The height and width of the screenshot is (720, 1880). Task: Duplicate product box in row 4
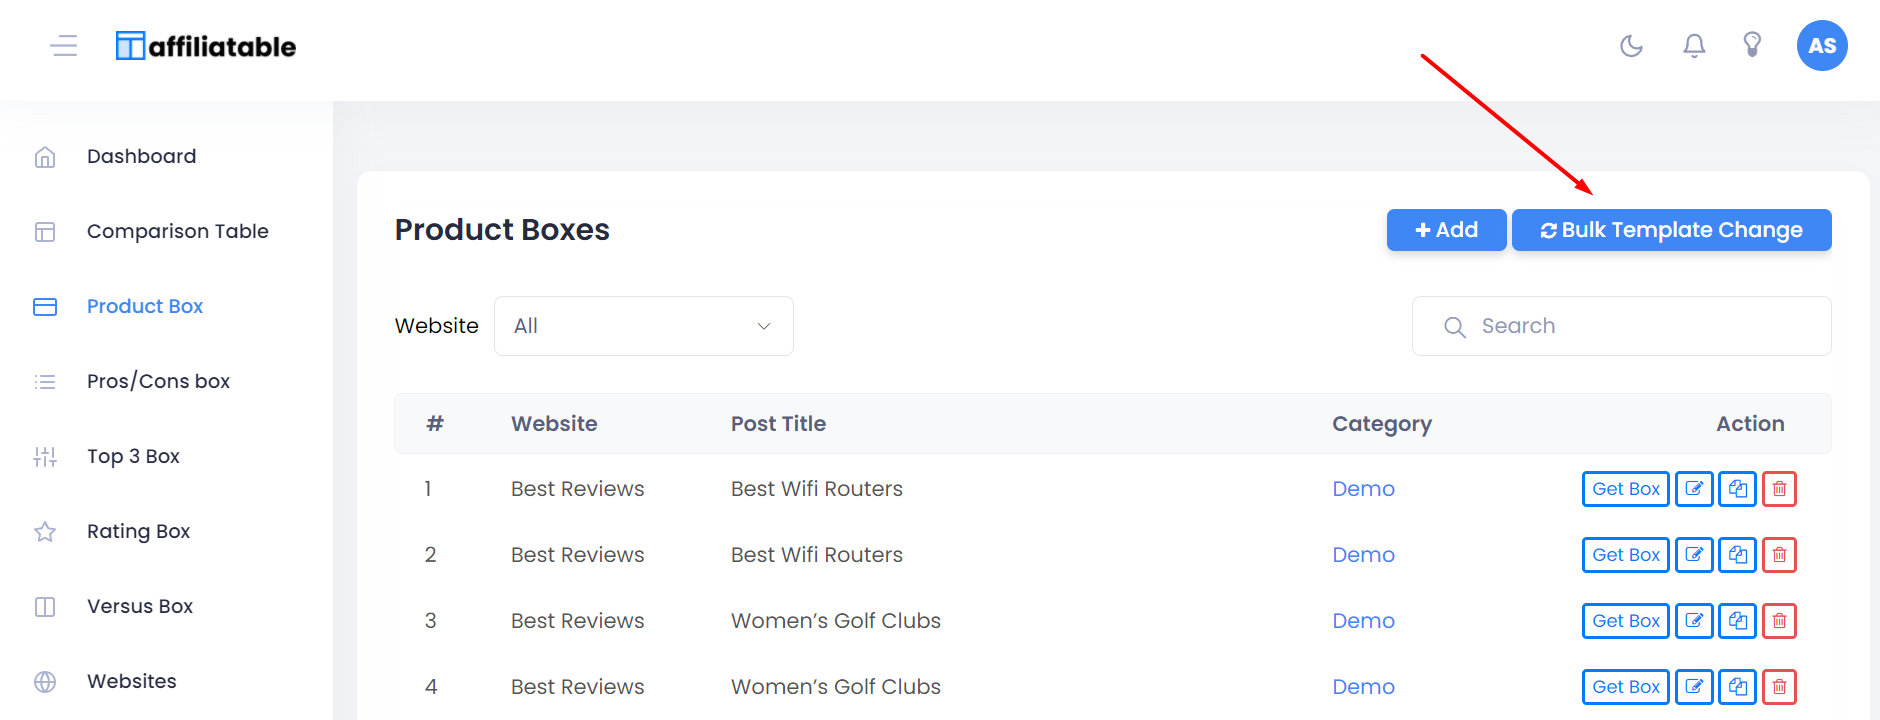pos(1738,687)
